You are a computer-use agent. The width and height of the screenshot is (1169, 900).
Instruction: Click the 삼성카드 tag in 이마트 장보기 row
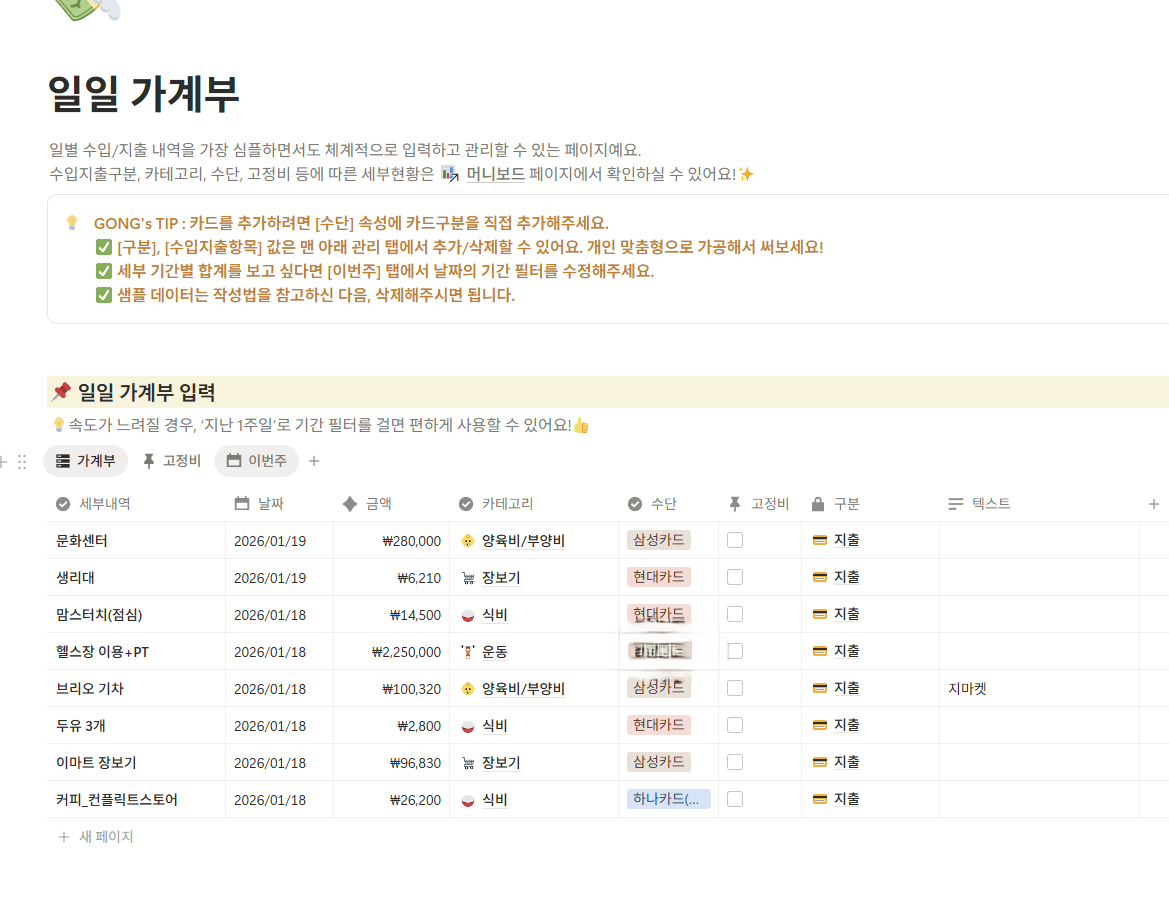click(x=658, y=761)
